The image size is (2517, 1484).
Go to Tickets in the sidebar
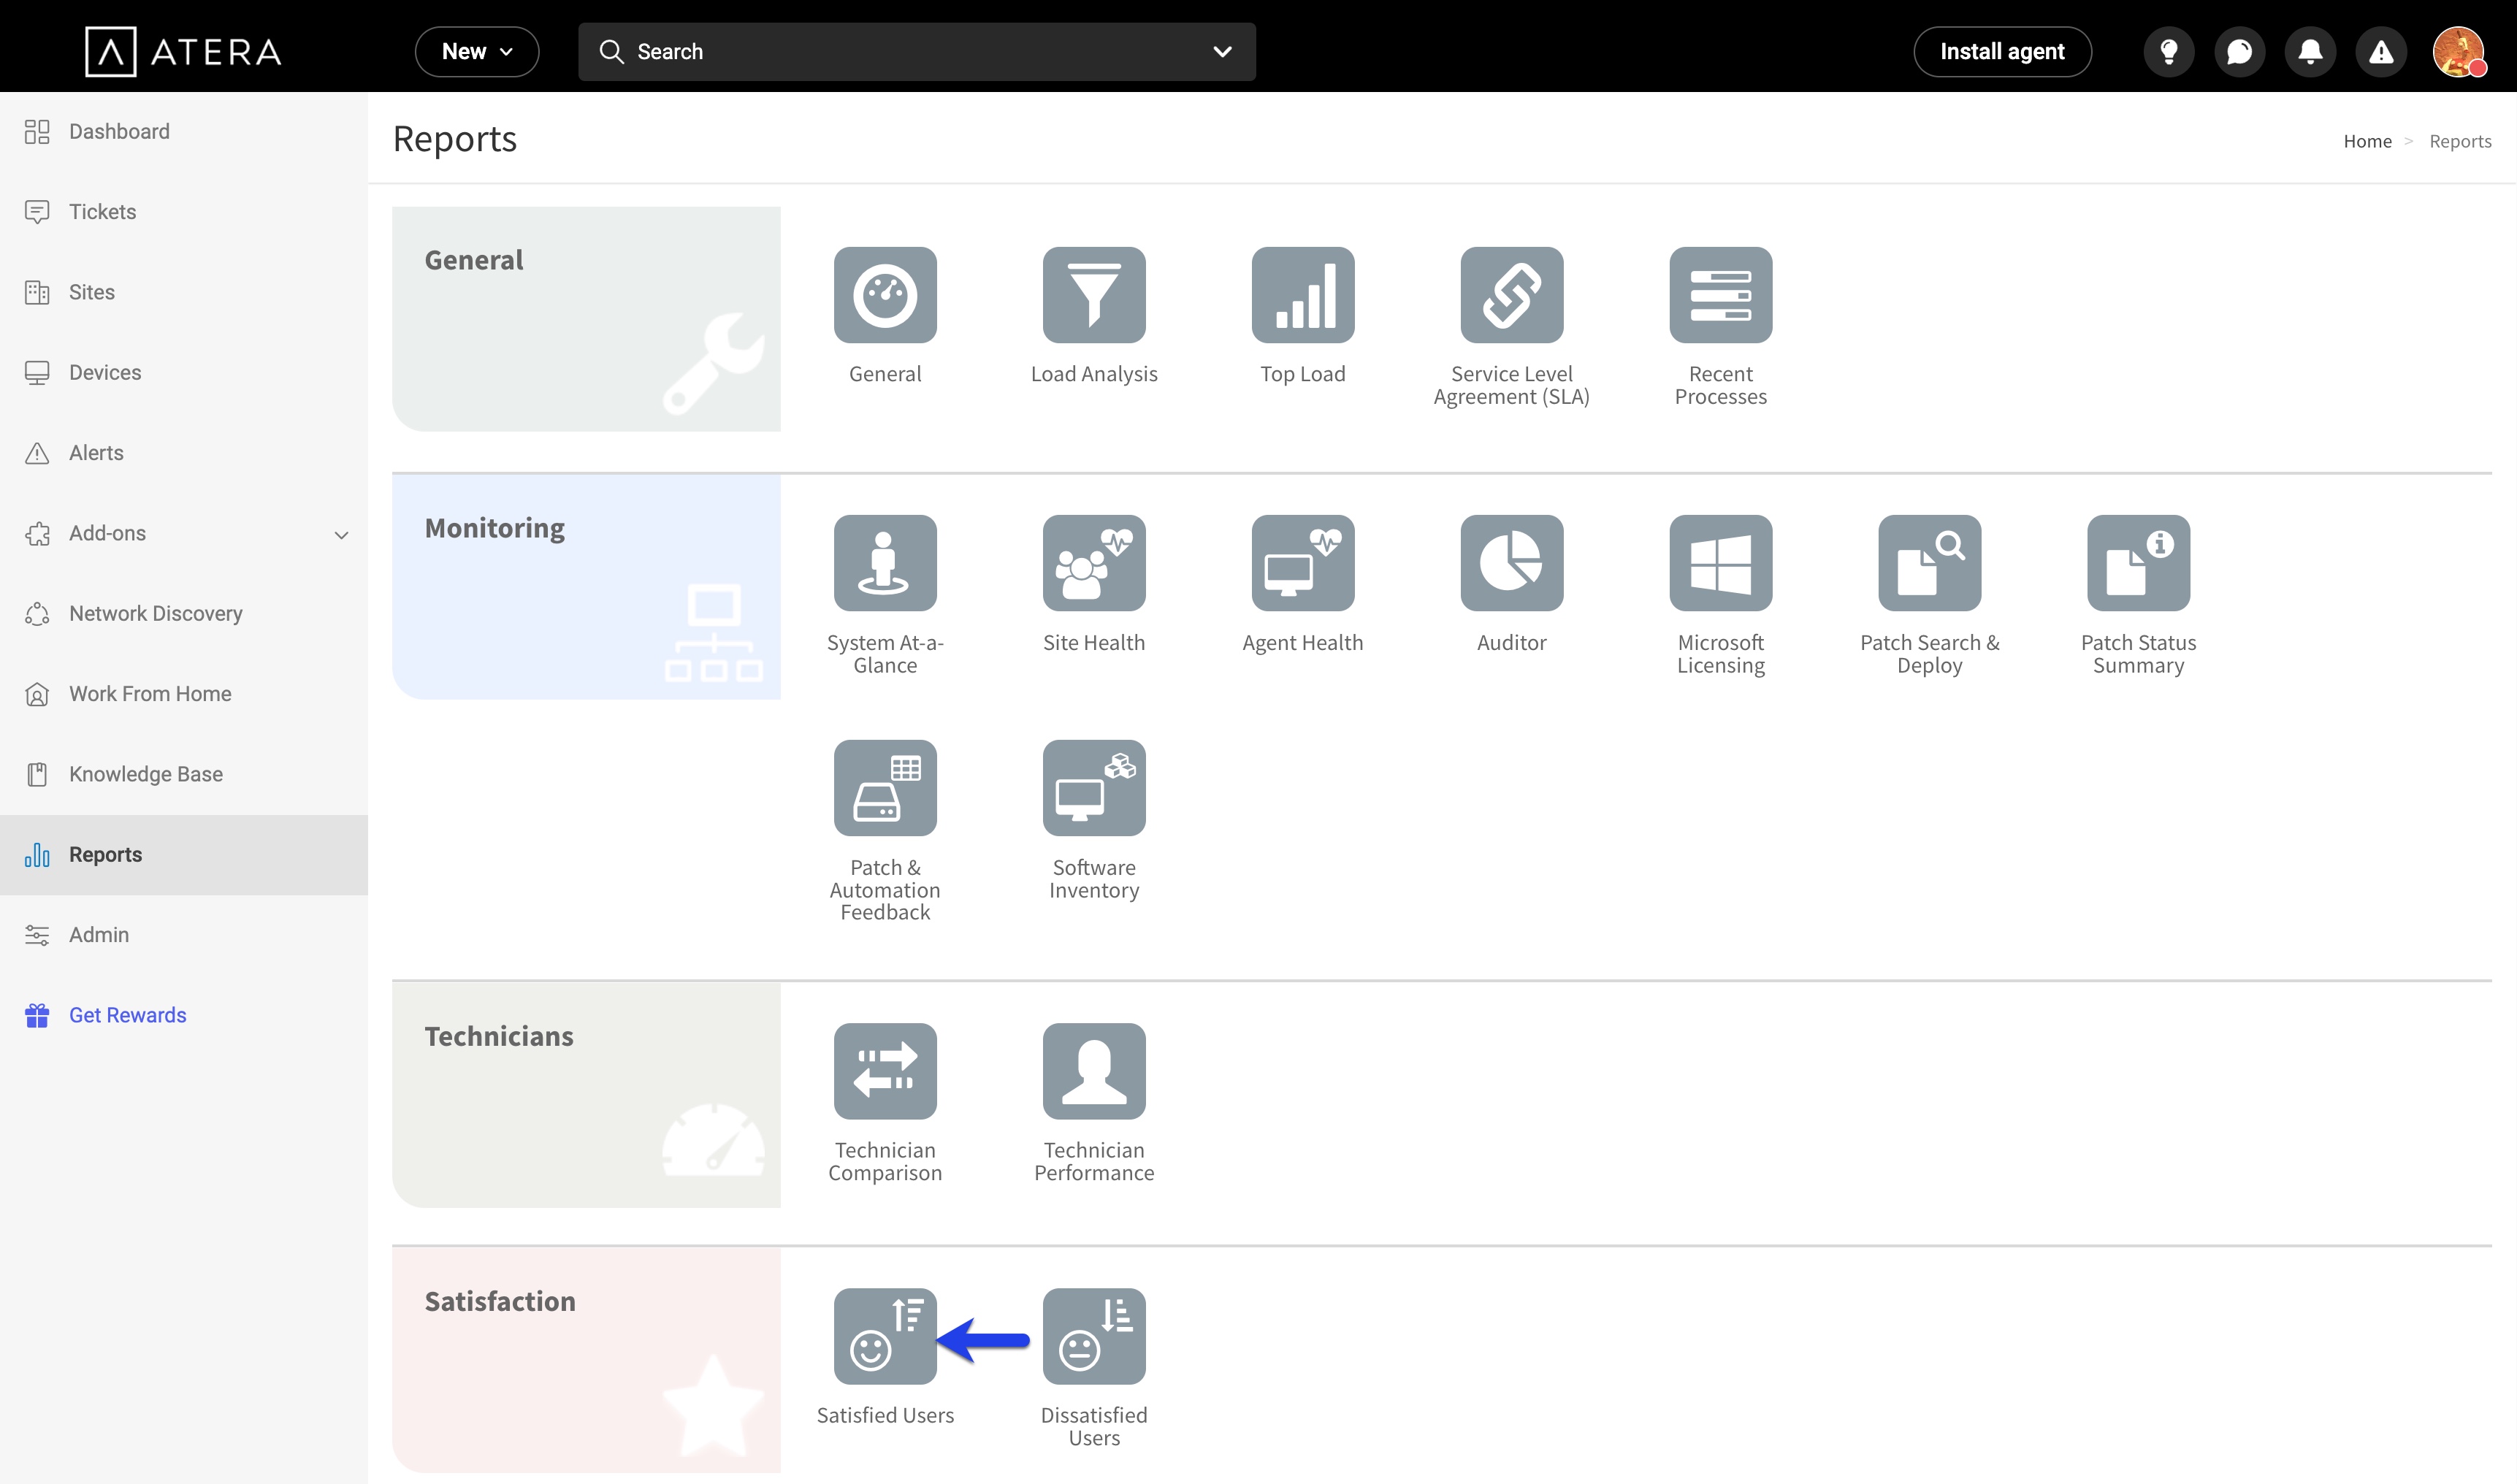click(x=102, y=212)
